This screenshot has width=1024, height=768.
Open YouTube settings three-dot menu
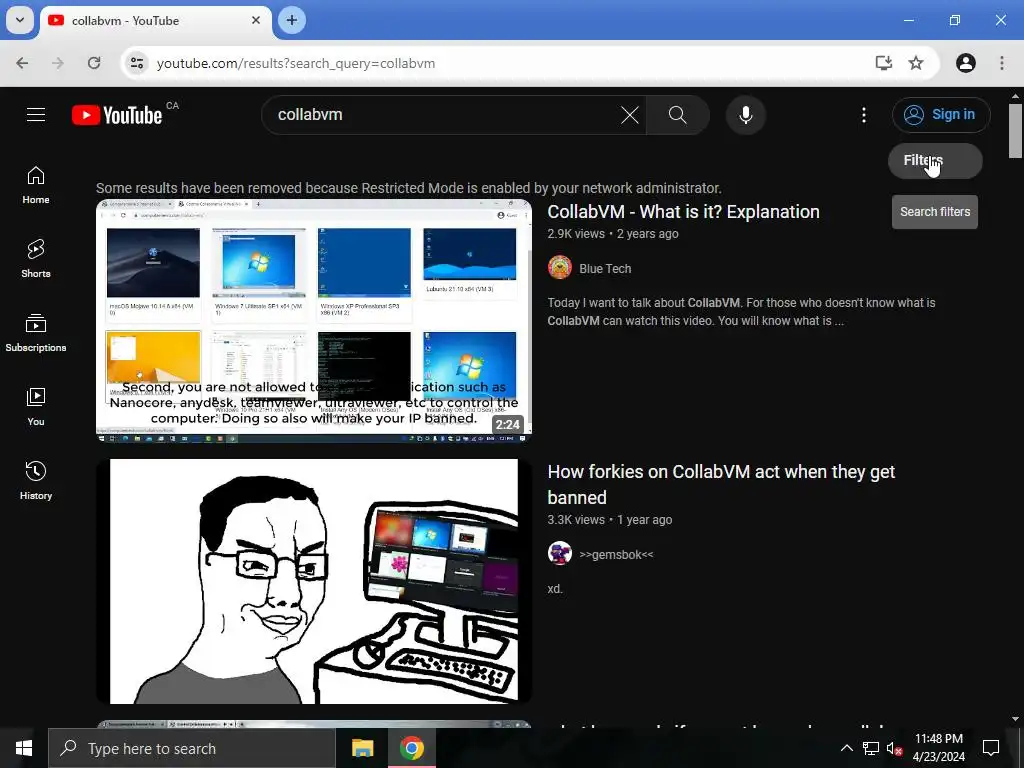pos(863,115)
